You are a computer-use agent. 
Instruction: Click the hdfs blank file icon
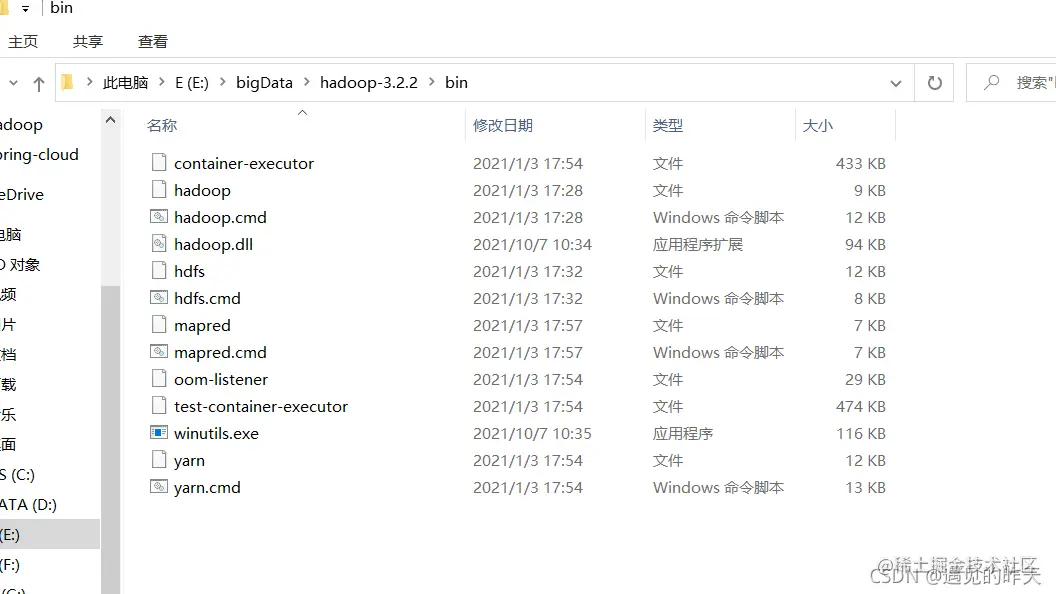[x=159, y=271]
